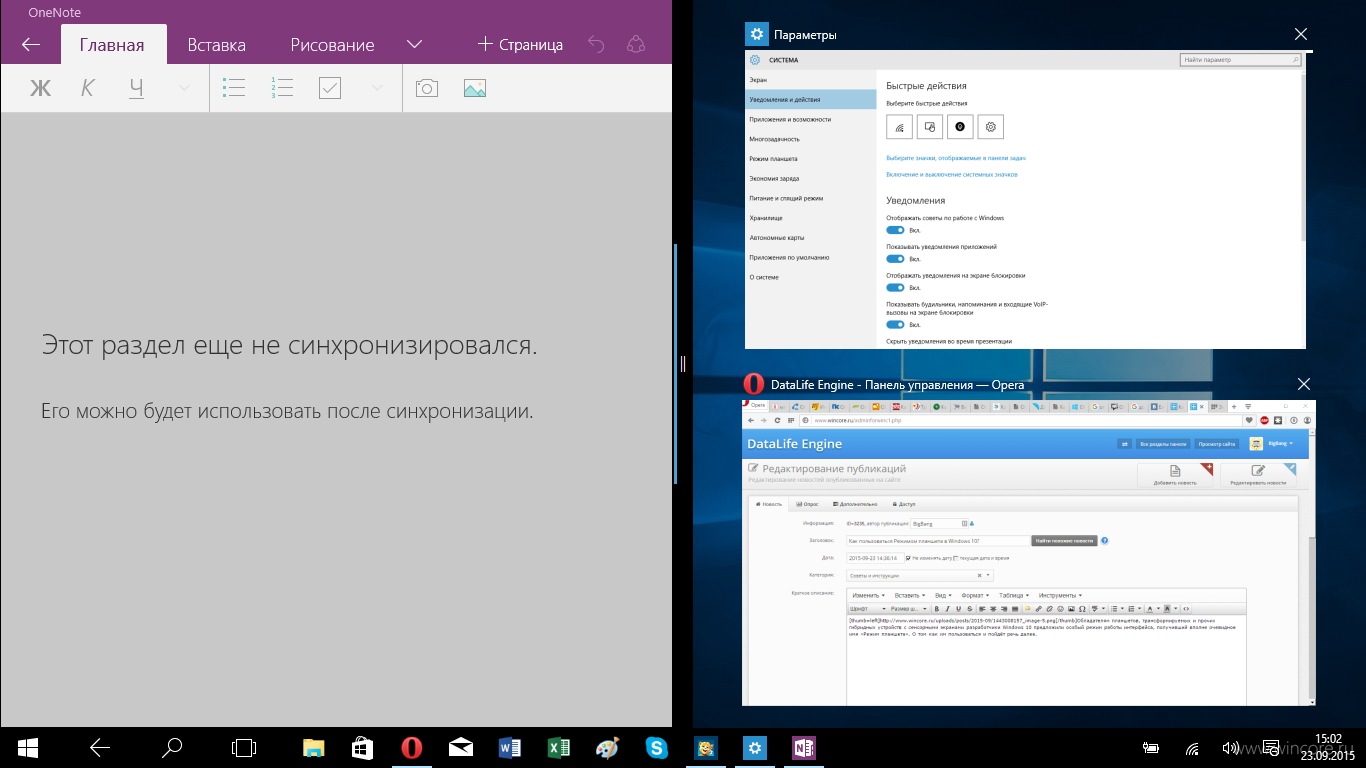Go back with the OneNote back arrow

[30, 44]
